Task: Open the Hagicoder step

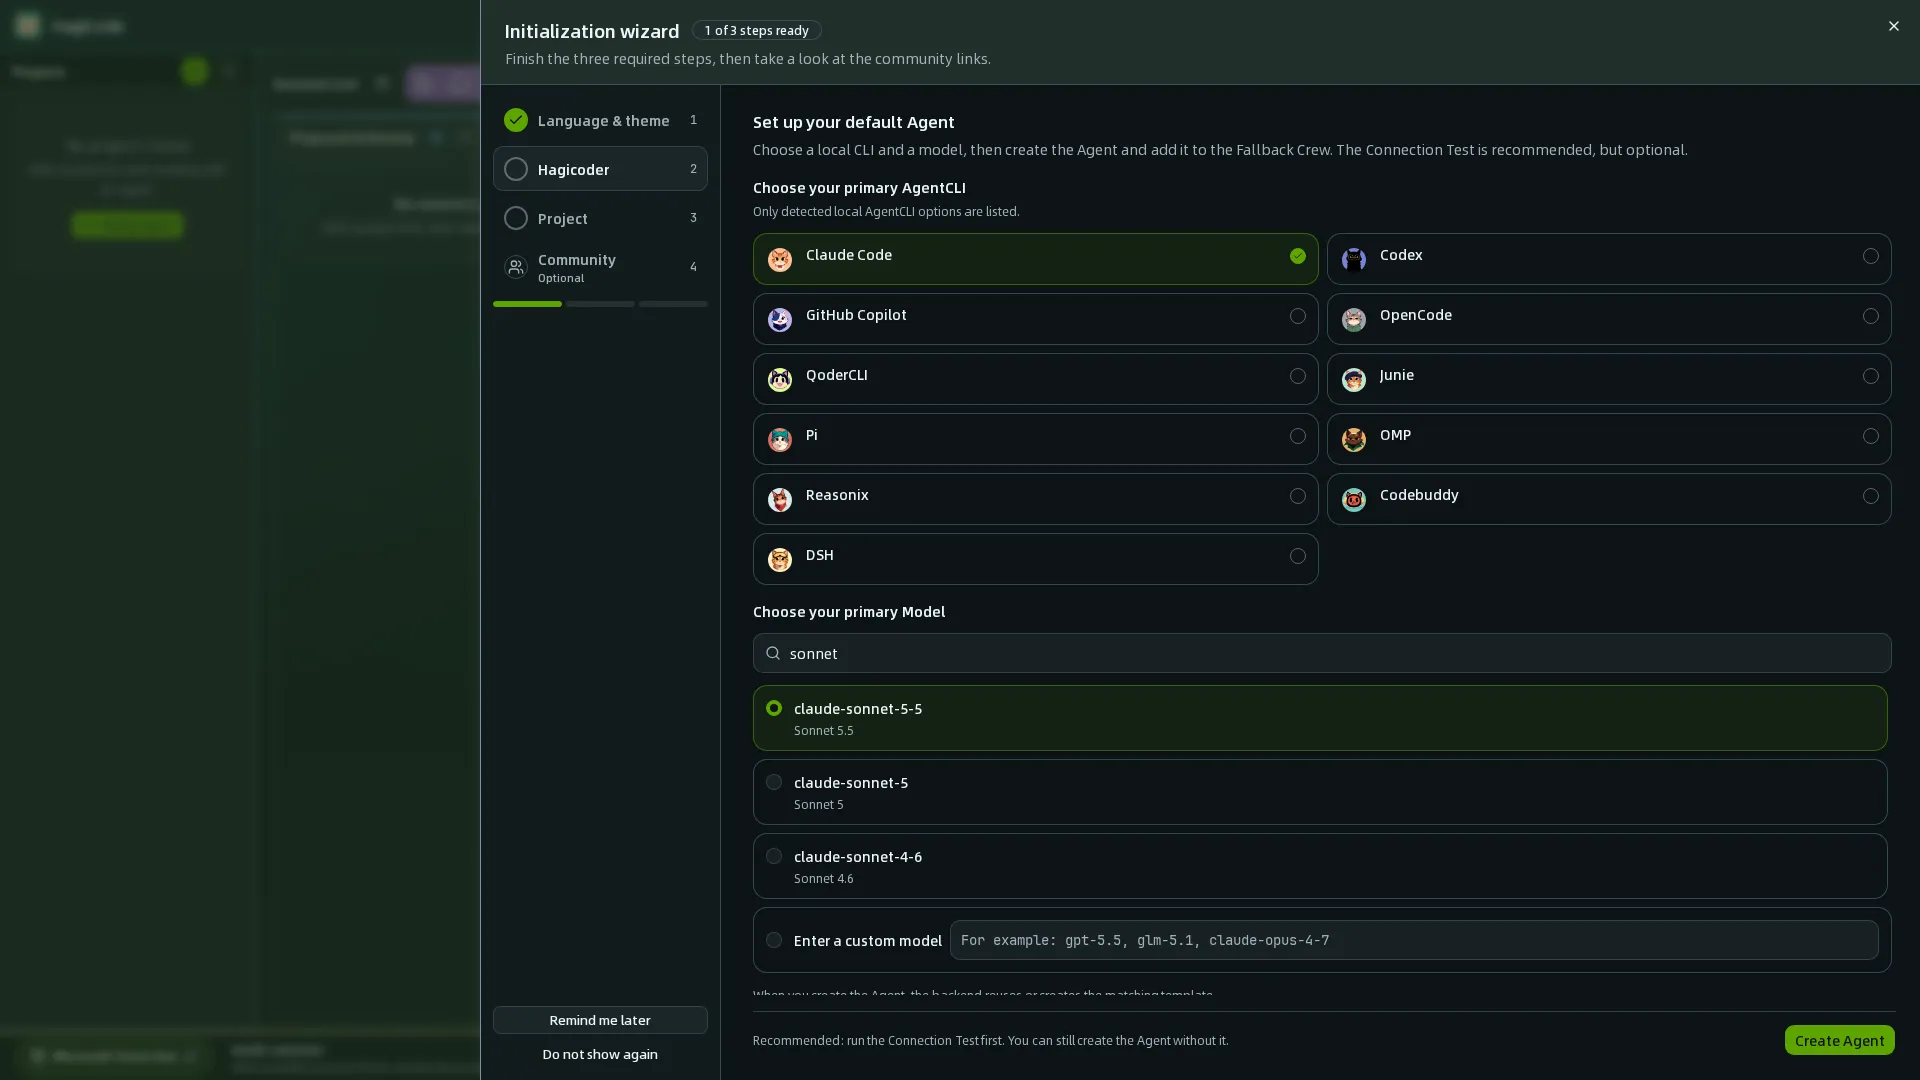Action: tap(600, 169)
